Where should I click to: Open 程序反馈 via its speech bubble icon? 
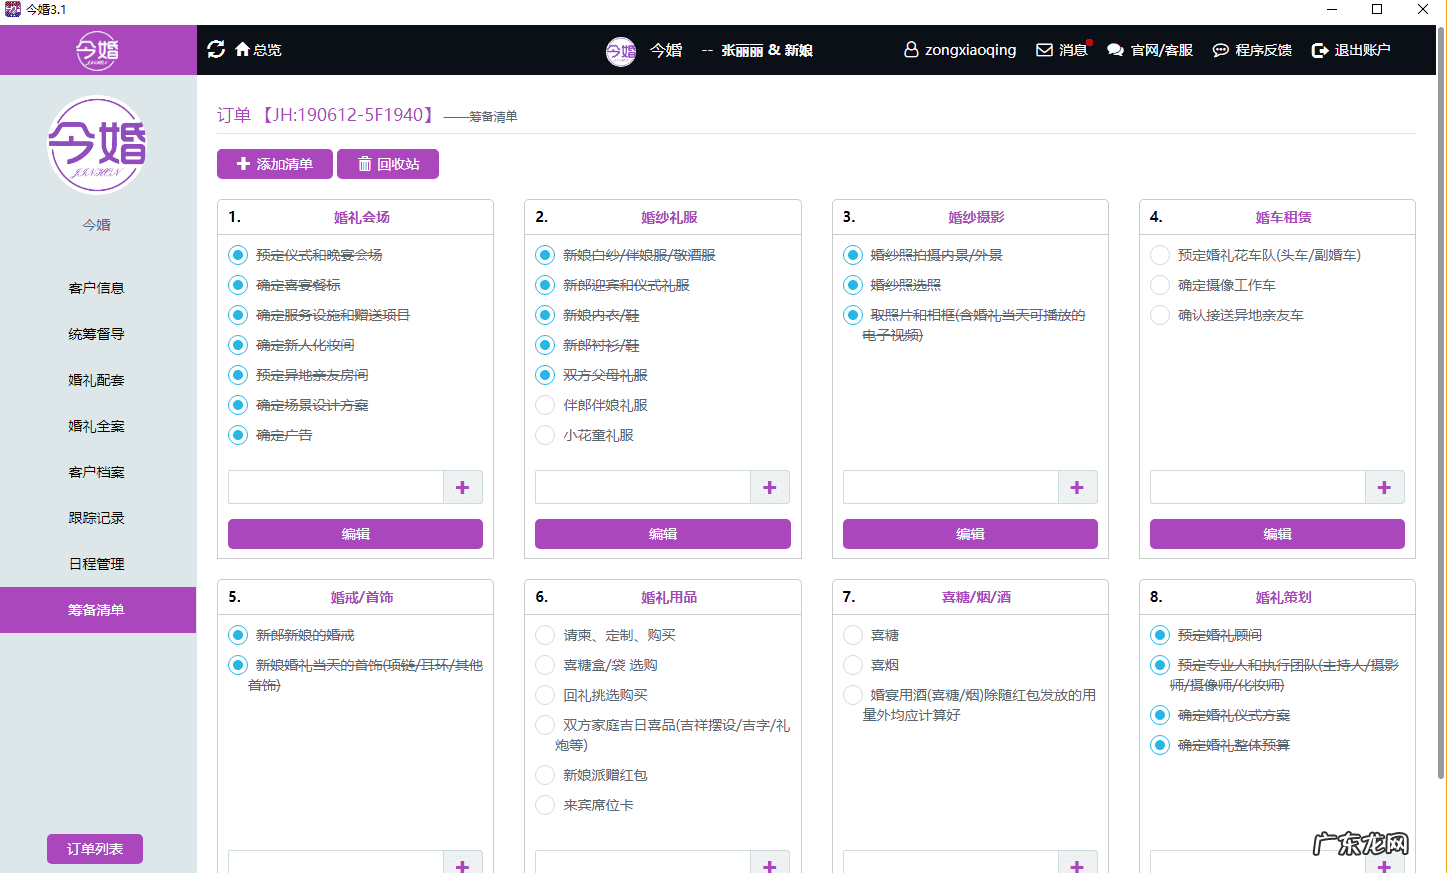click(x=1219, y=49)
